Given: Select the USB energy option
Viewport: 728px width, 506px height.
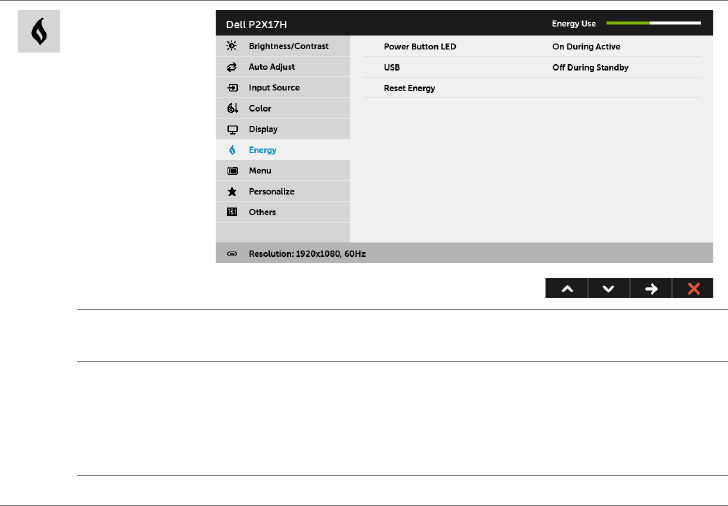Looking at the screenshot, I should click(x=391, y=67).
